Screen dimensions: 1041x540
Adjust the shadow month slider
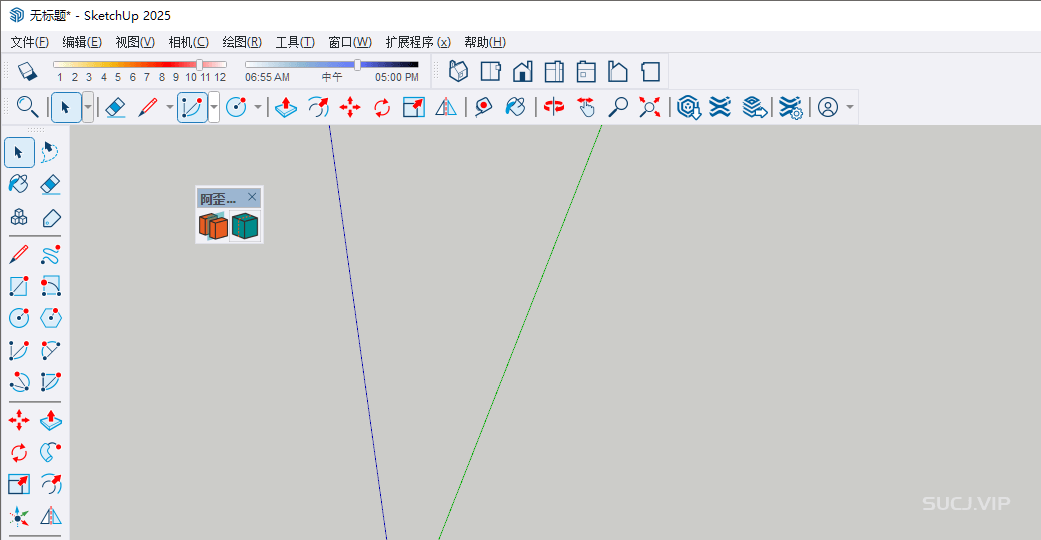click(x=199, y=65)
